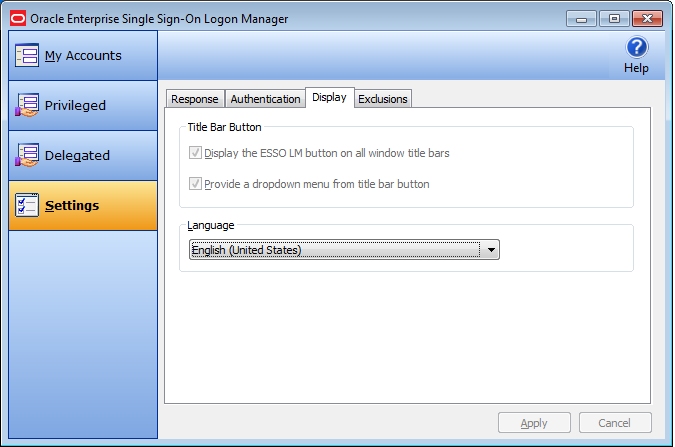
Task: Toggle Display the ESSO LM button checkbox
Action: [195, 152]
